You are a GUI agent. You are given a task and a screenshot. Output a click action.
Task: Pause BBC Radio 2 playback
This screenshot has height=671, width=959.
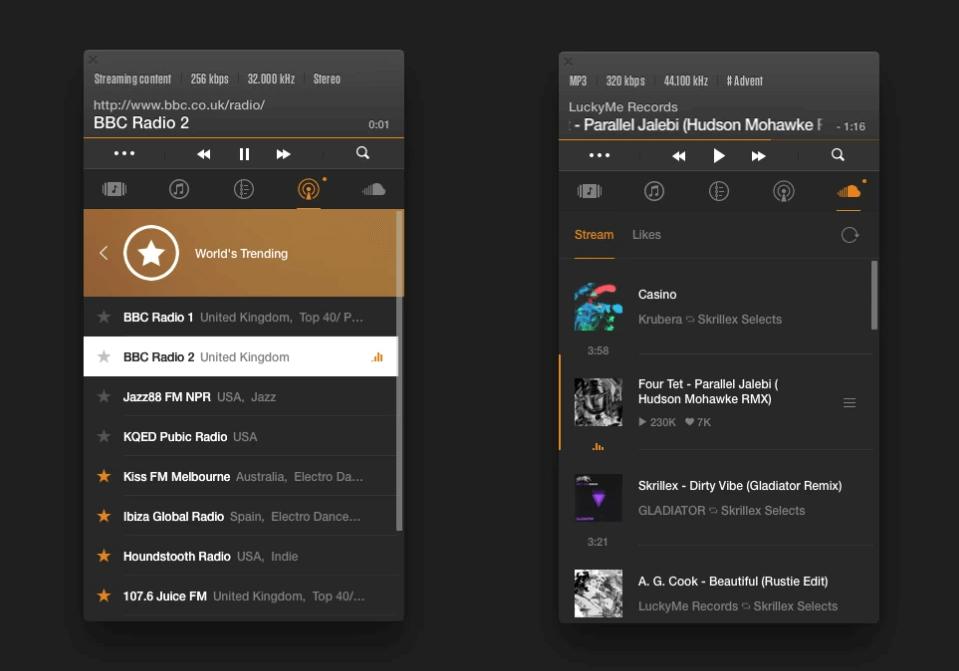tap(244, 154)
